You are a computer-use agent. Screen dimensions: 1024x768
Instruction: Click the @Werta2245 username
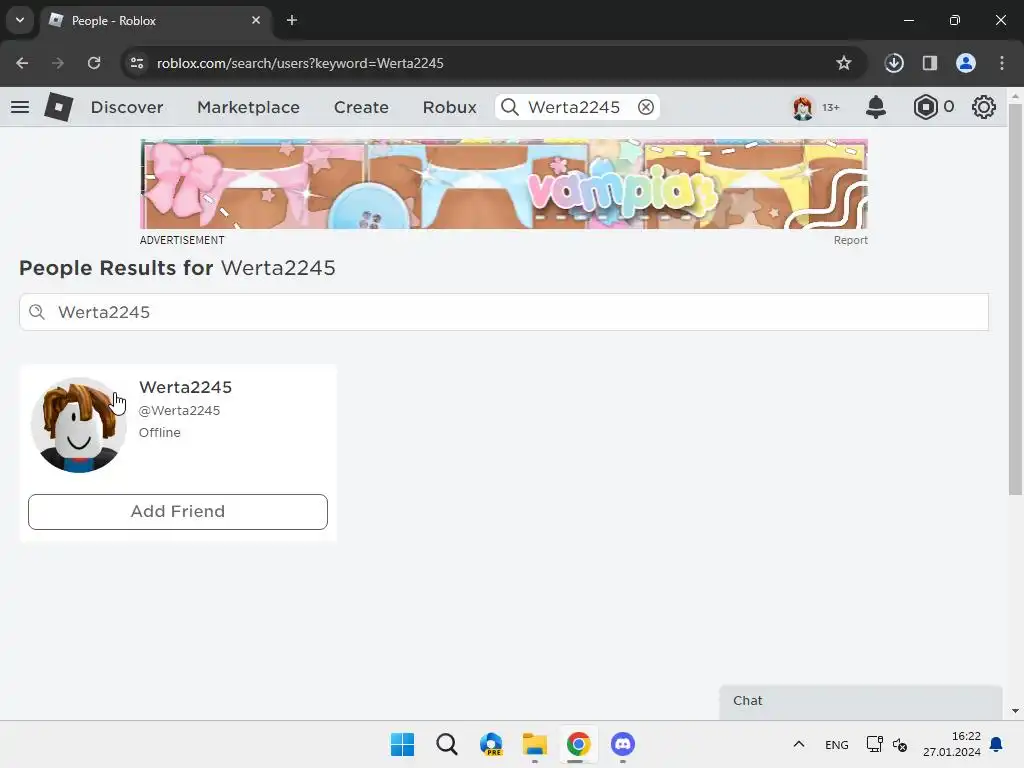[180, 411]
